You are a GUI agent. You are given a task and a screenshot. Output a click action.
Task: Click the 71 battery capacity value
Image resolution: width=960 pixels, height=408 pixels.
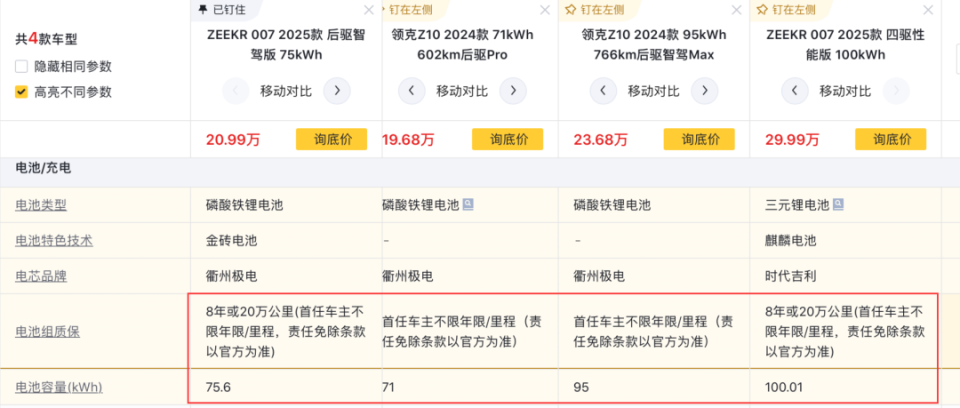[x=388, y=387]
